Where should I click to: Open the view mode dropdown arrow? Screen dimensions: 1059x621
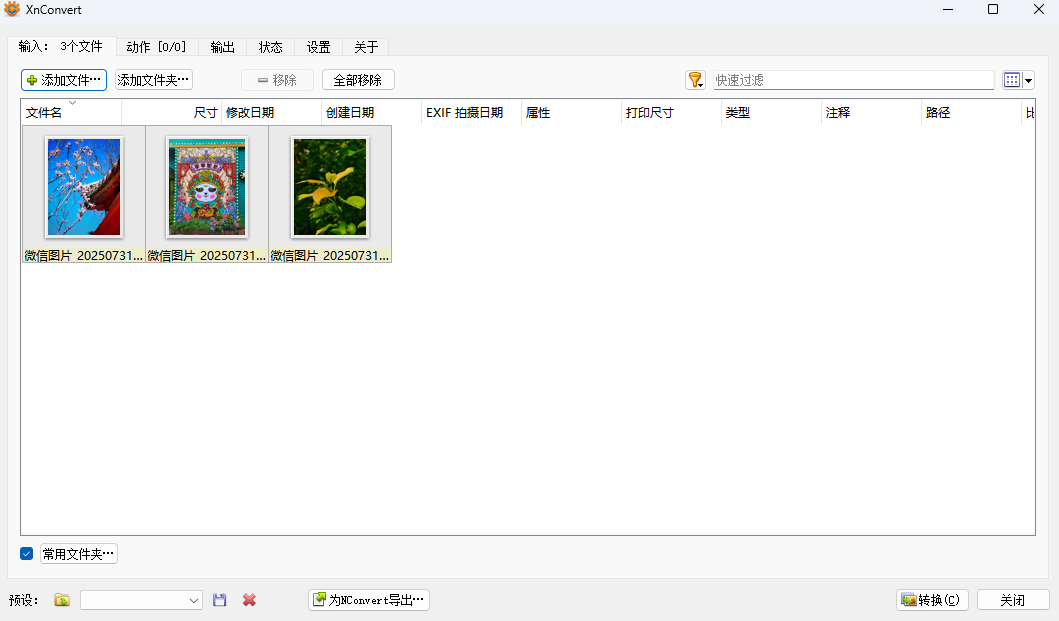point(1031,79)
